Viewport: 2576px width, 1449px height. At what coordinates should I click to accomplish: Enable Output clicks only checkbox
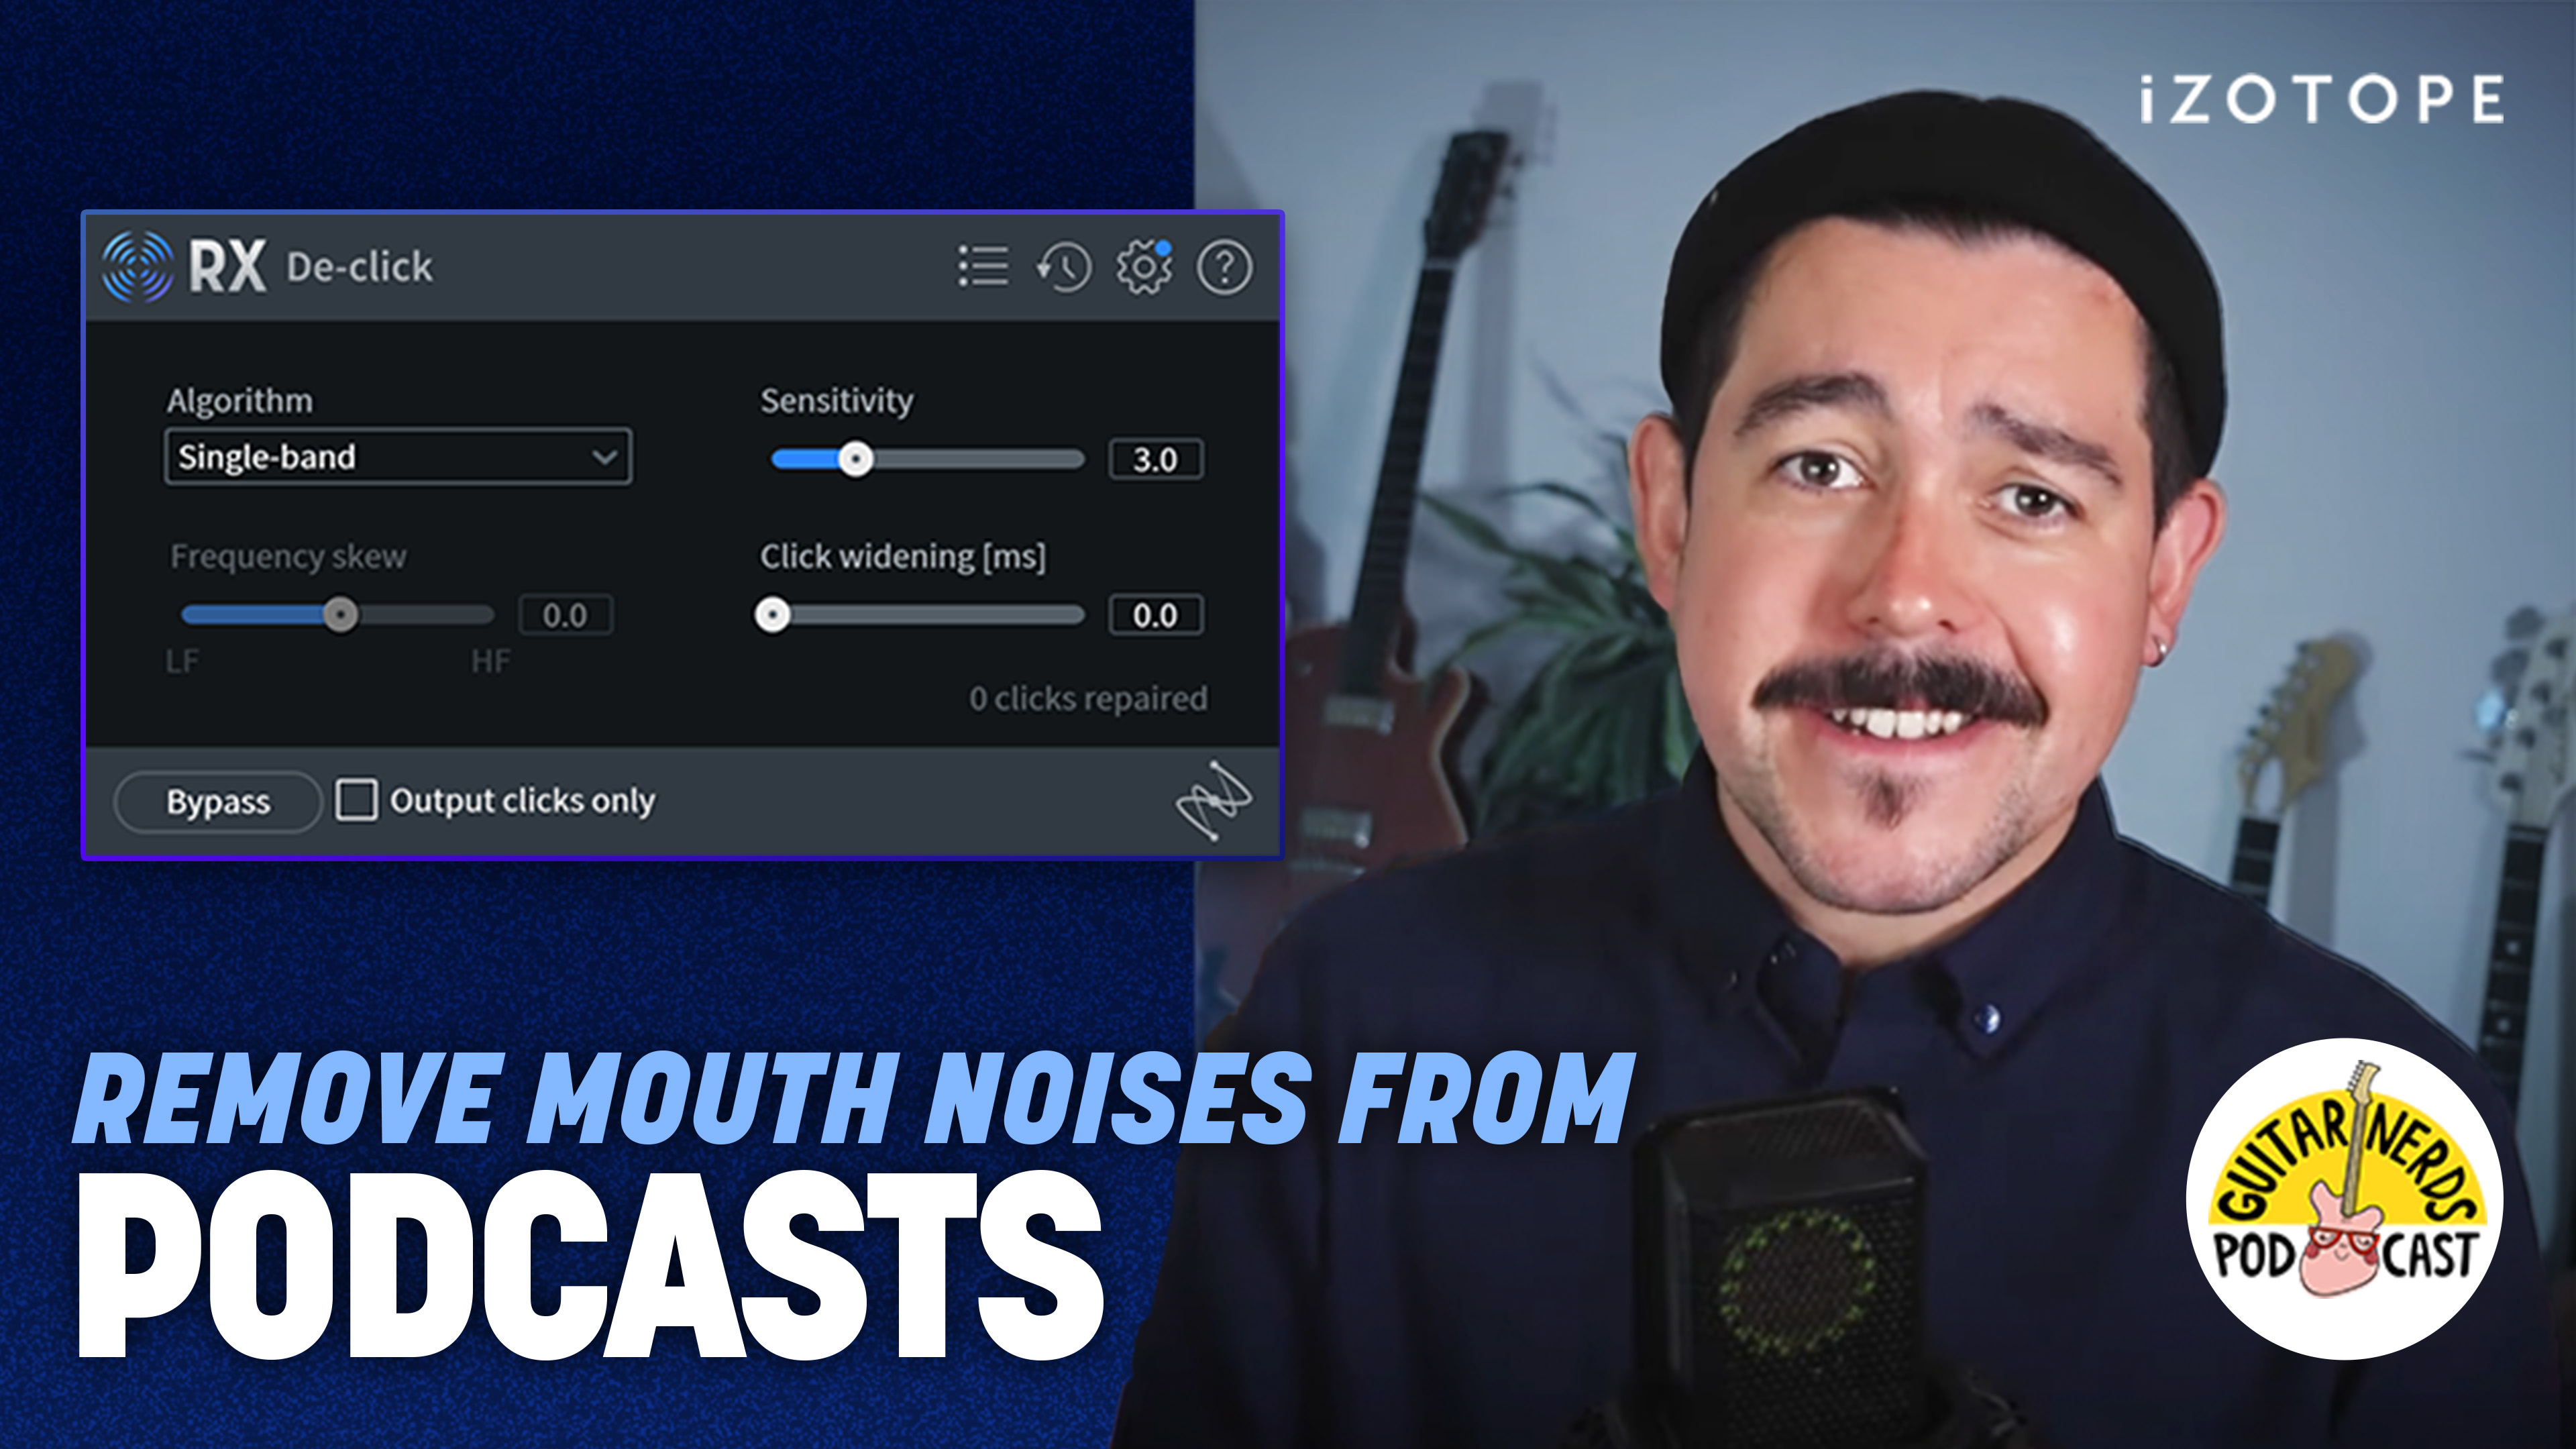(356, 800)
